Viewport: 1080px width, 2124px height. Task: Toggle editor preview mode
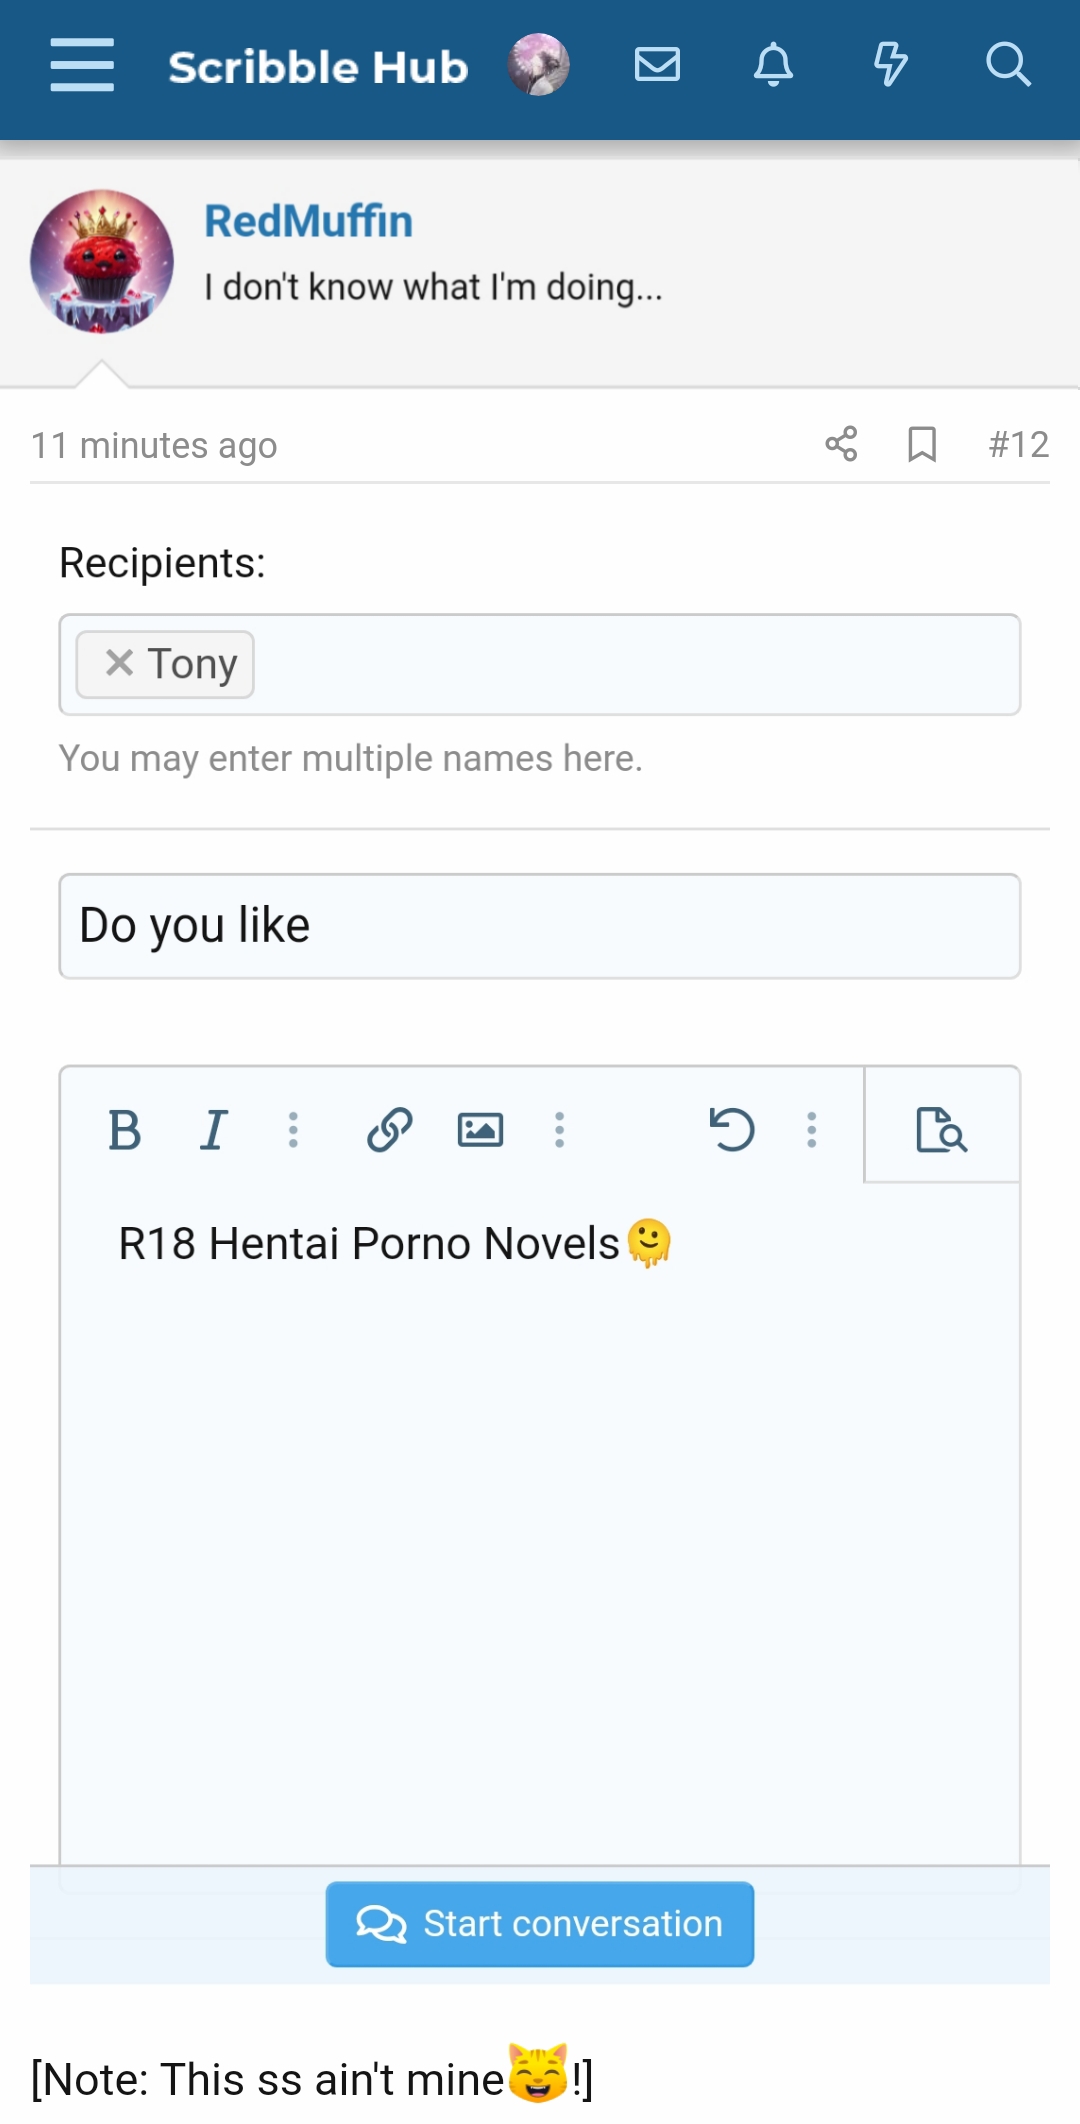pyautogui.click(x=941, y=1130)
